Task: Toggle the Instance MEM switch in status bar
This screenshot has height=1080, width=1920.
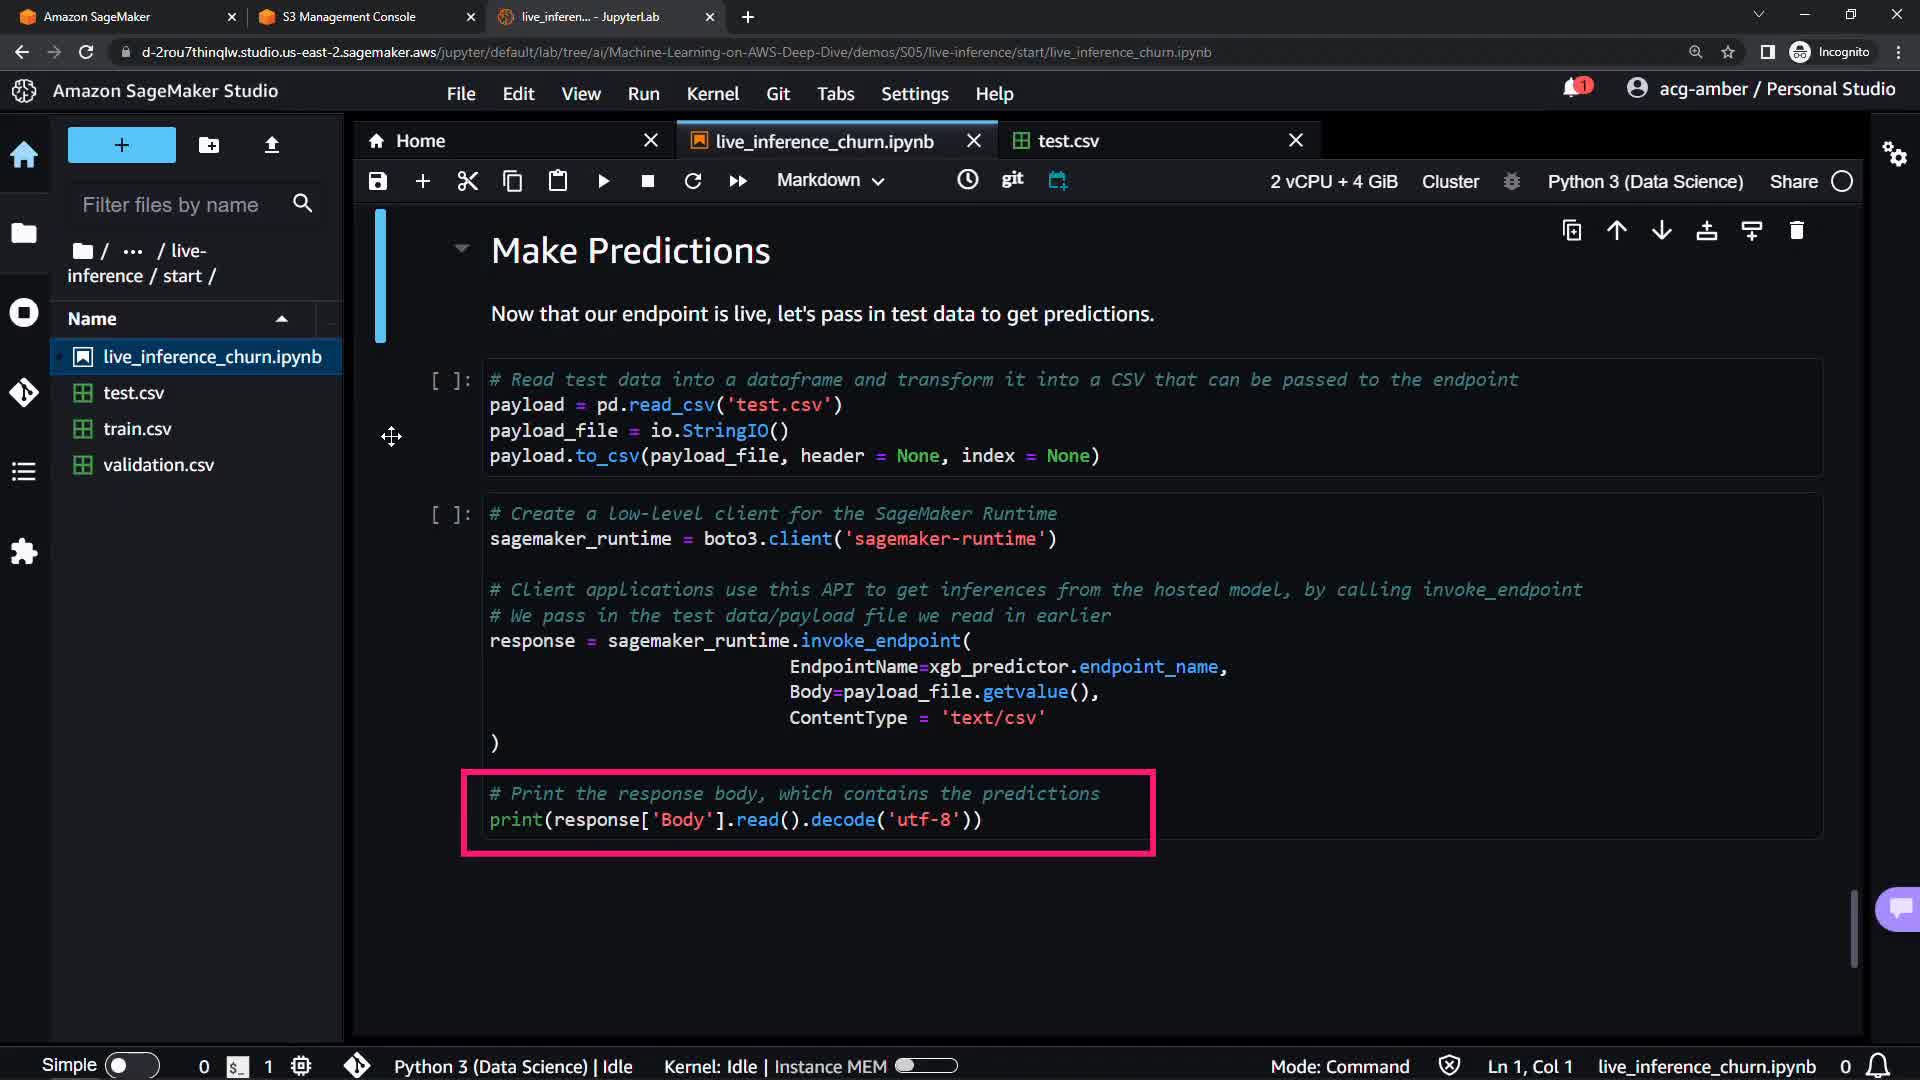Action: click(925, 1066)
